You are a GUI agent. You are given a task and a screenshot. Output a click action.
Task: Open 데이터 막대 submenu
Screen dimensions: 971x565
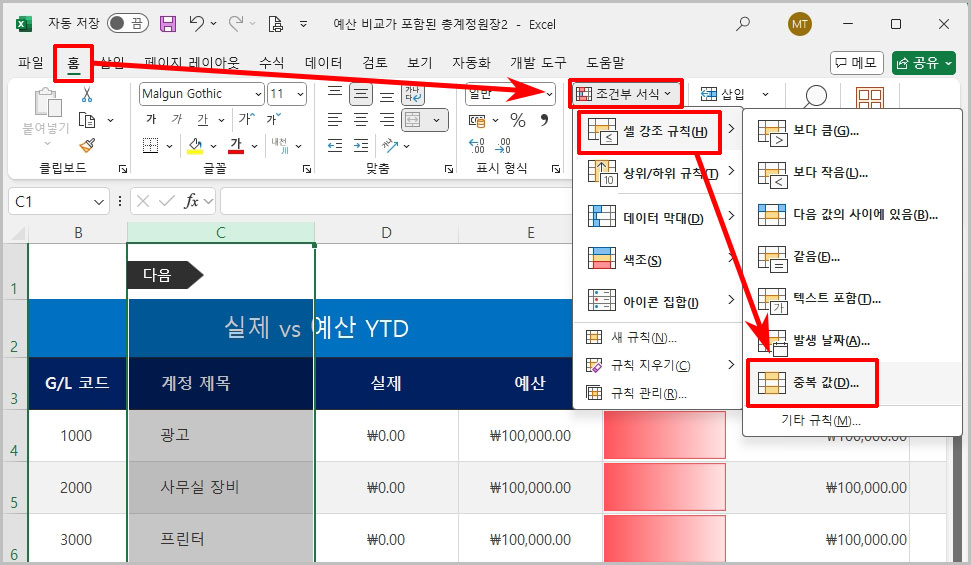tap(658, 217)
